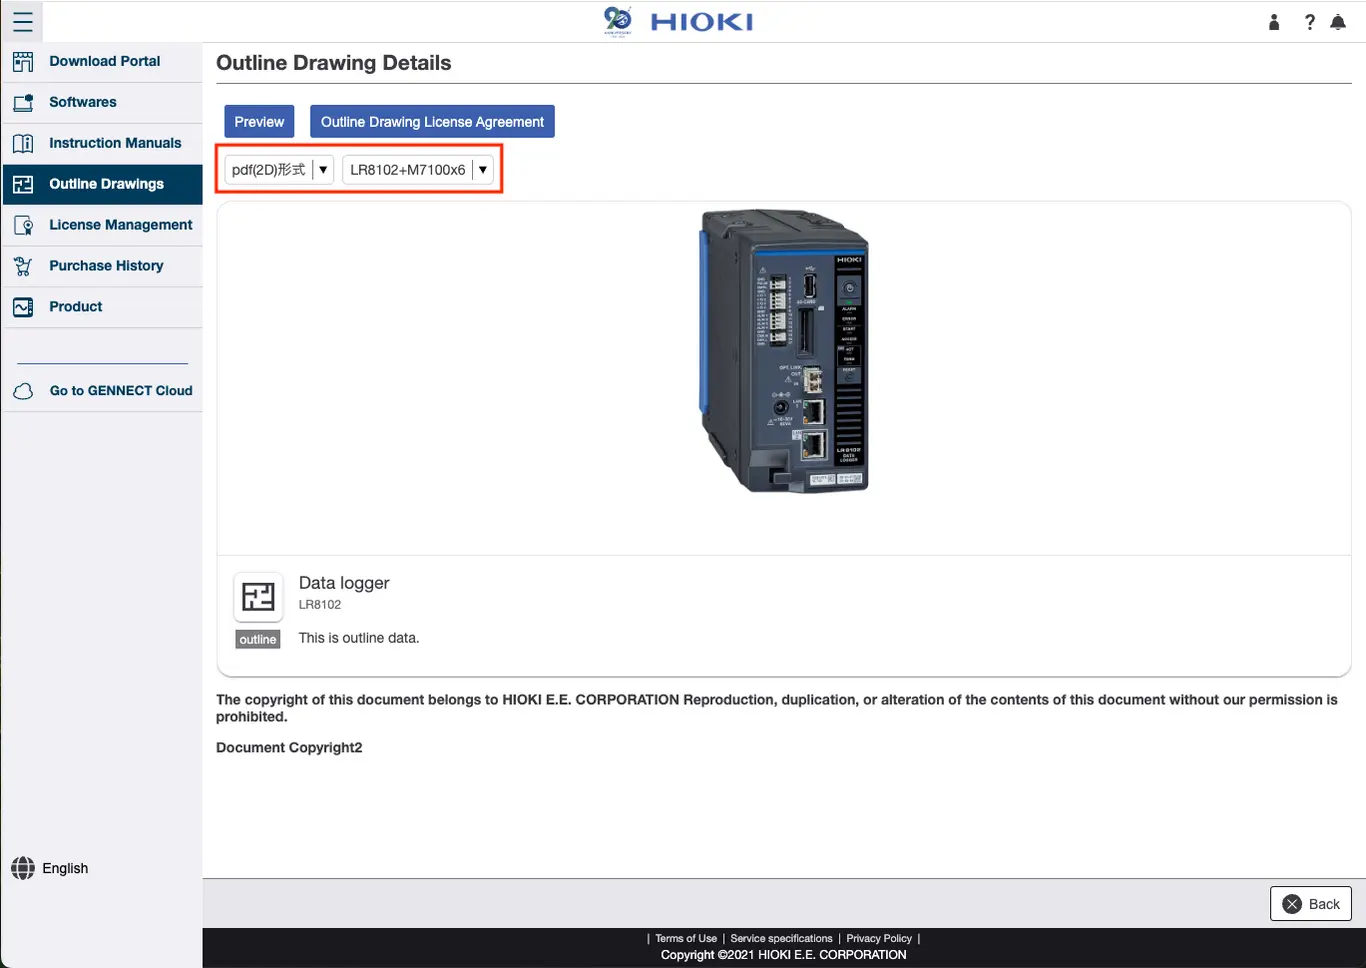Open the Product page

click(x=102, y=308)
